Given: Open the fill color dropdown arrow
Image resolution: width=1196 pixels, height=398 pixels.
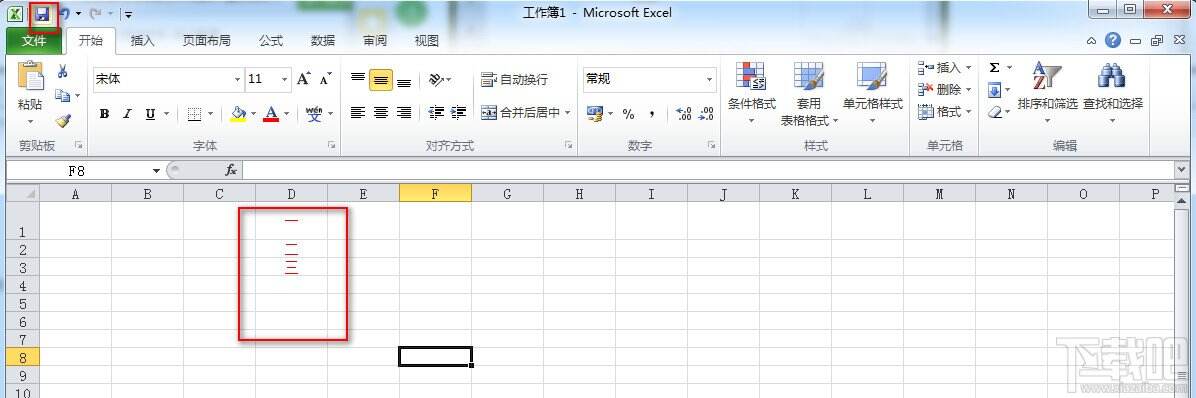Looking at the screenshot, I should [253, 114].
